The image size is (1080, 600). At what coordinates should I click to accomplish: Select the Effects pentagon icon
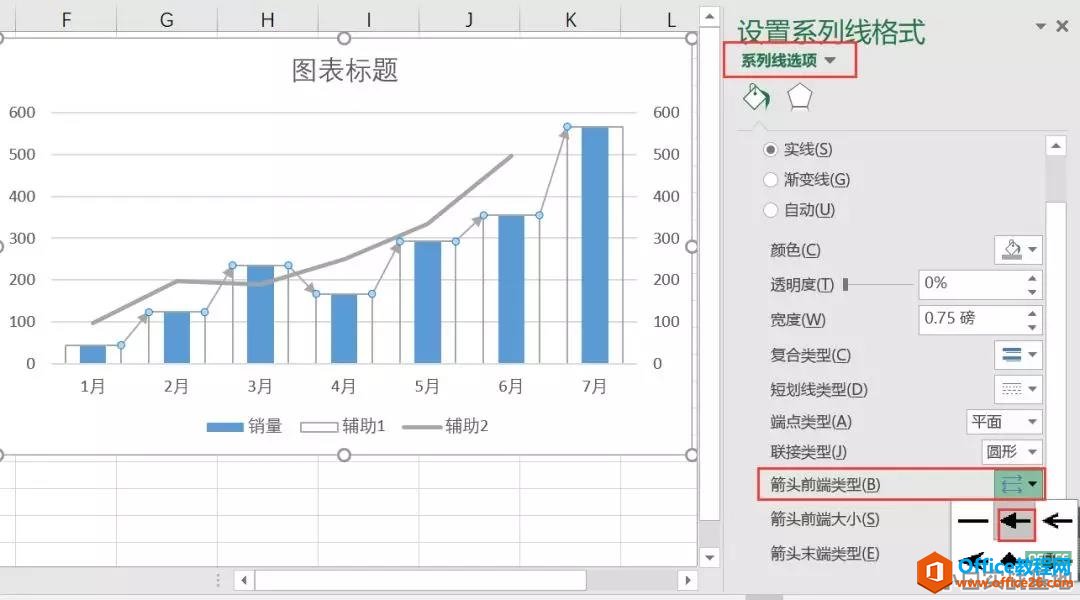click(x=801, y=96)
